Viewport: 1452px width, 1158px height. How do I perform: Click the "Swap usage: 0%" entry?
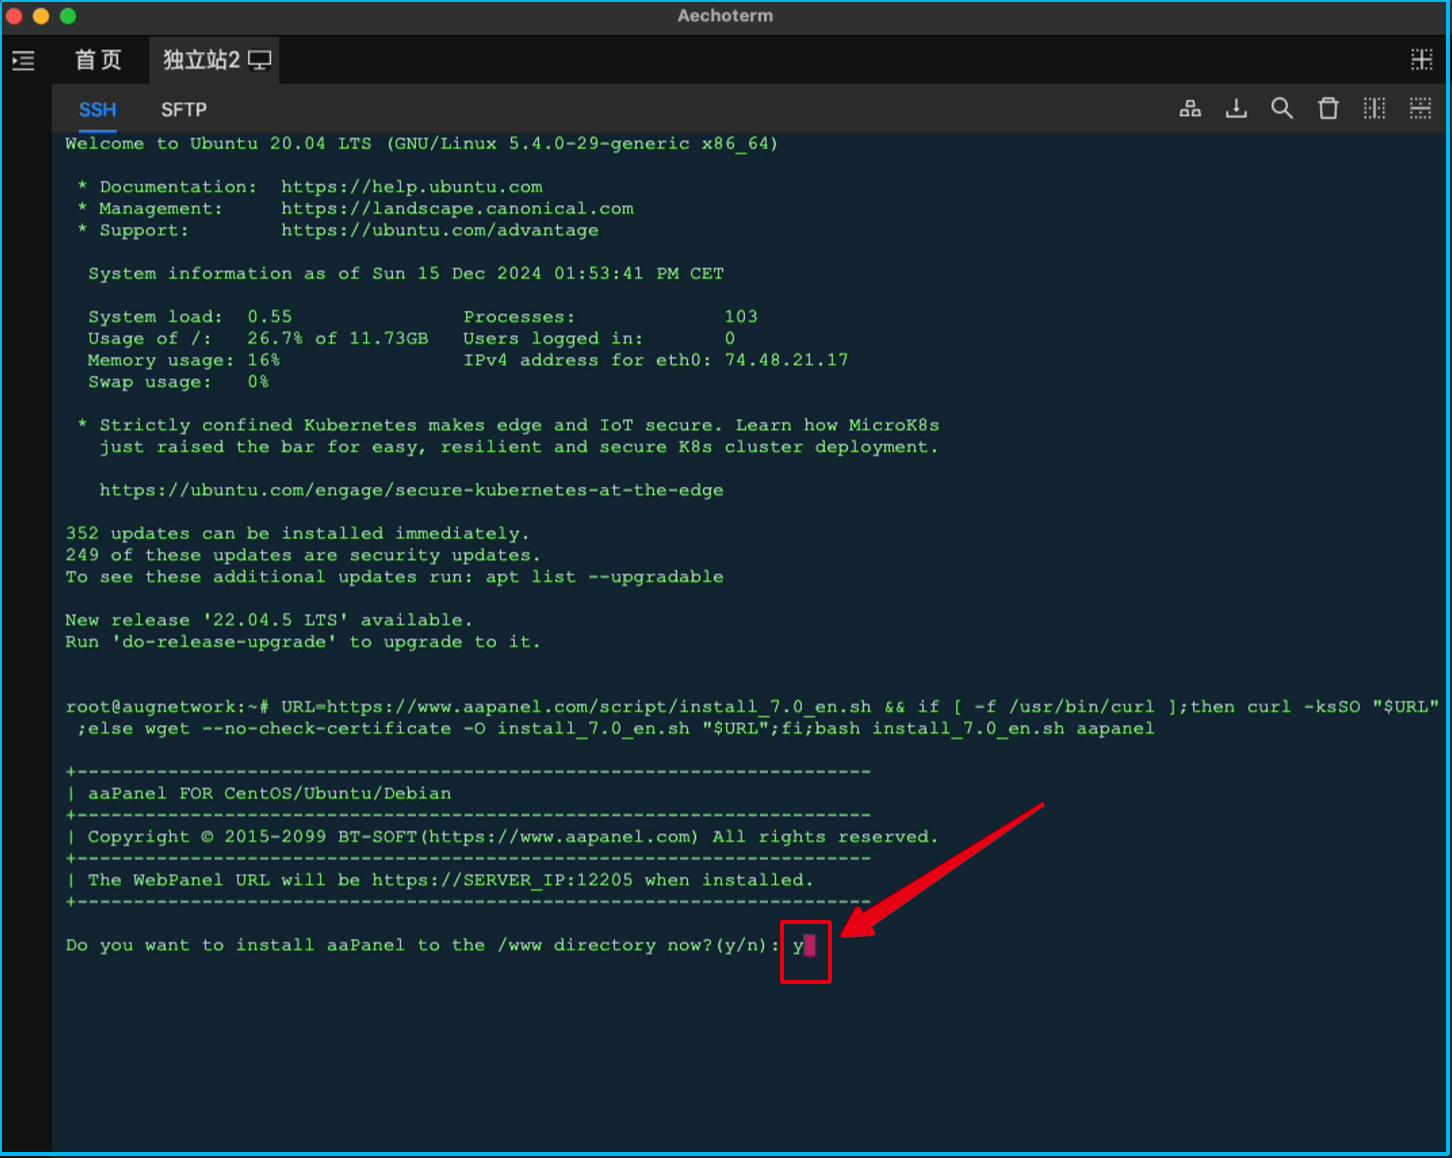coord(178,382)
